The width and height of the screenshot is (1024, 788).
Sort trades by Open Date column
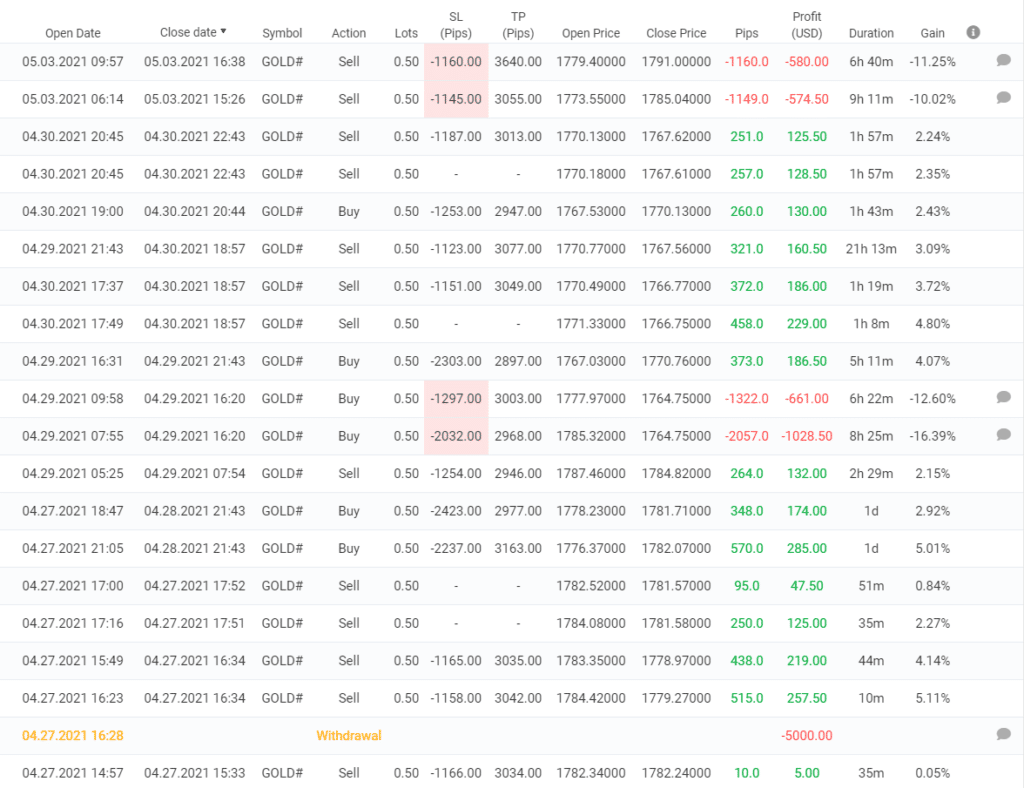tap(73, 33)
